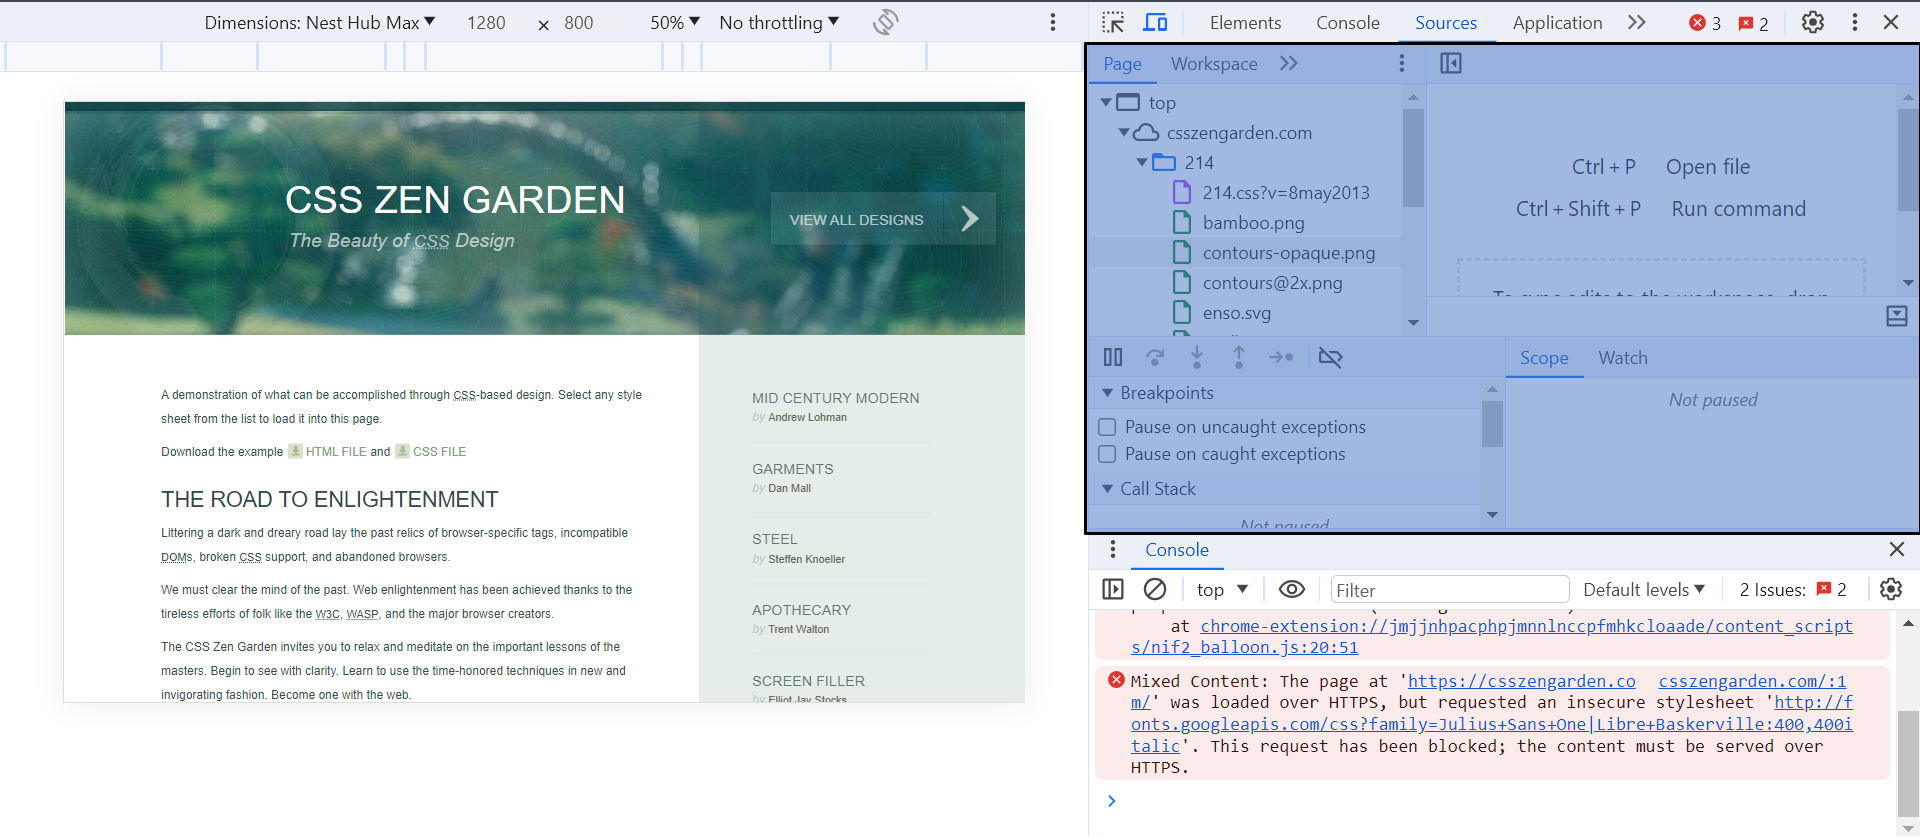Edit the viewport width field 1280
This screenshot has height=838, width=1920.
pyautogui.click(x=486, y=22)
